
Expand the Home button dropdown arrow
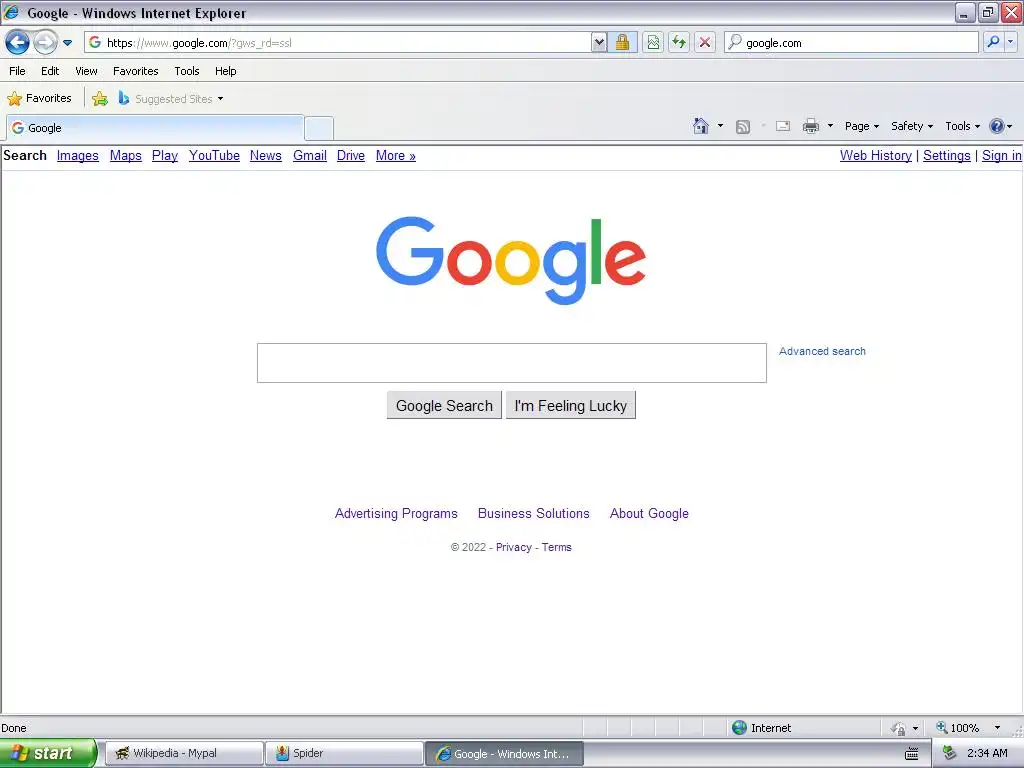pyautogui.click(x=720, y=126)
